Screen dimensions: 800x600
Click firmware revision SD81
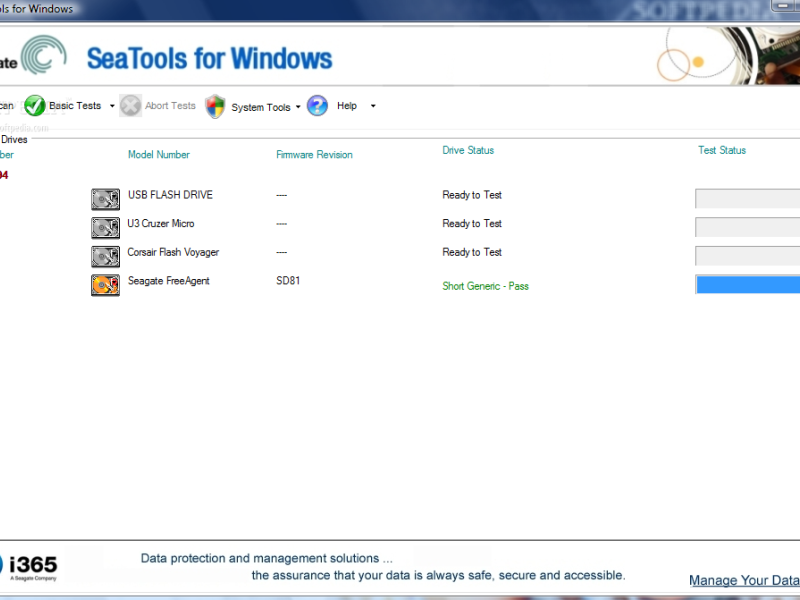click(288, 281)
